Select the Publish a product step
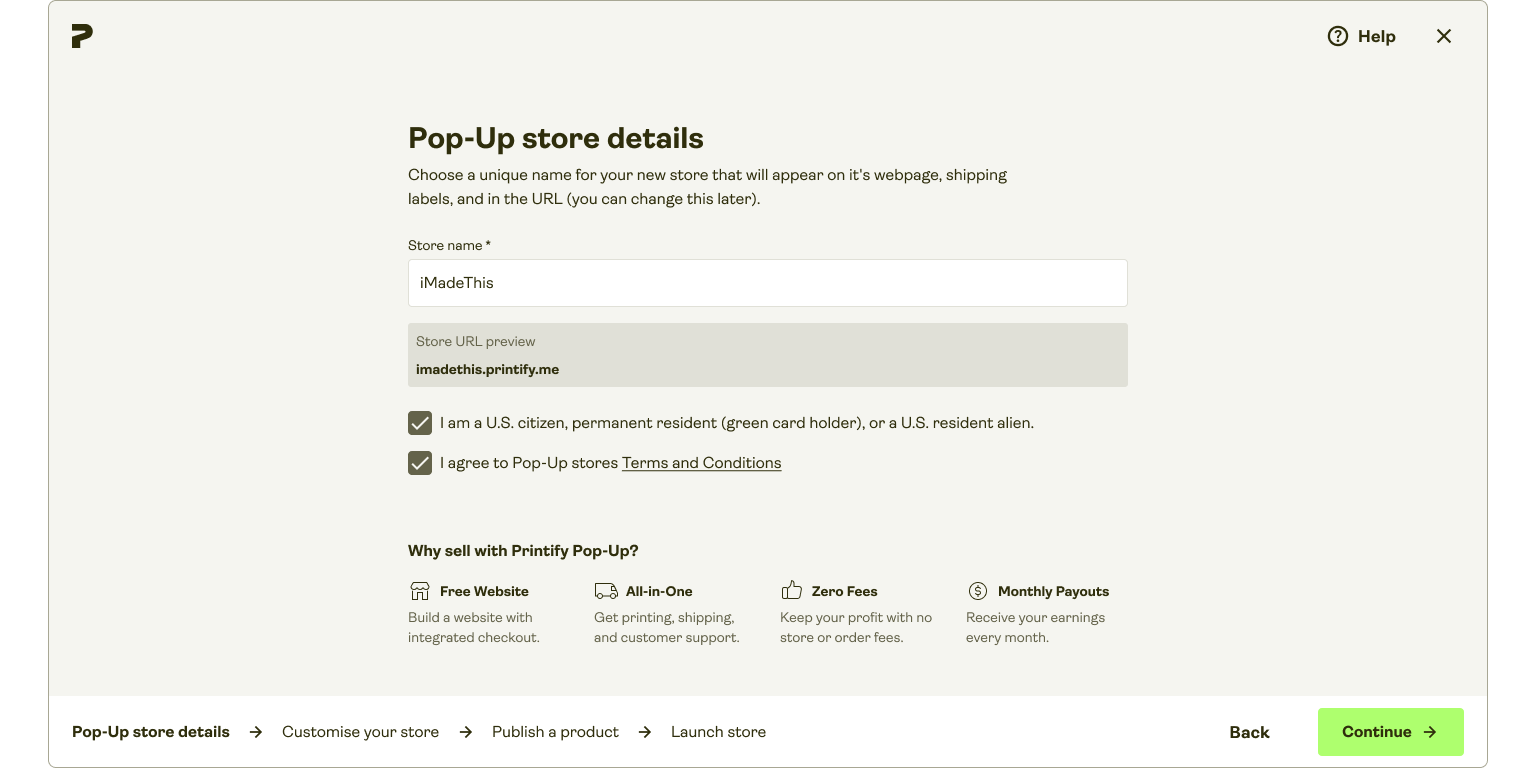 (555, 732)
